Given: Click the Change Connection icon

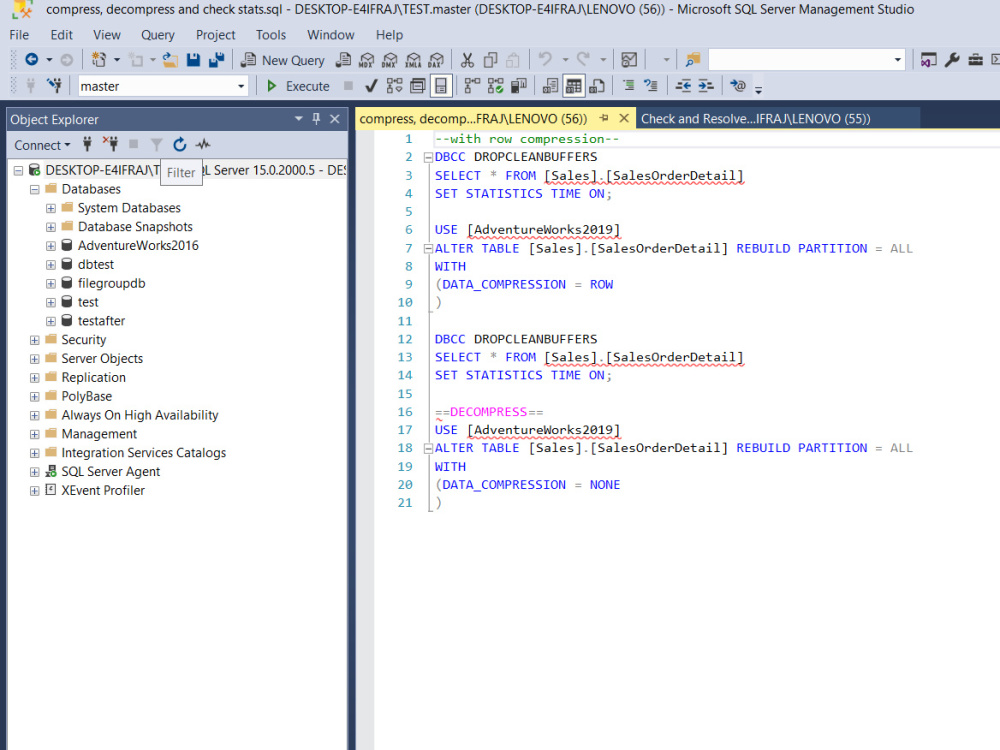Looking at the screenshot, I should pos(55,85).
